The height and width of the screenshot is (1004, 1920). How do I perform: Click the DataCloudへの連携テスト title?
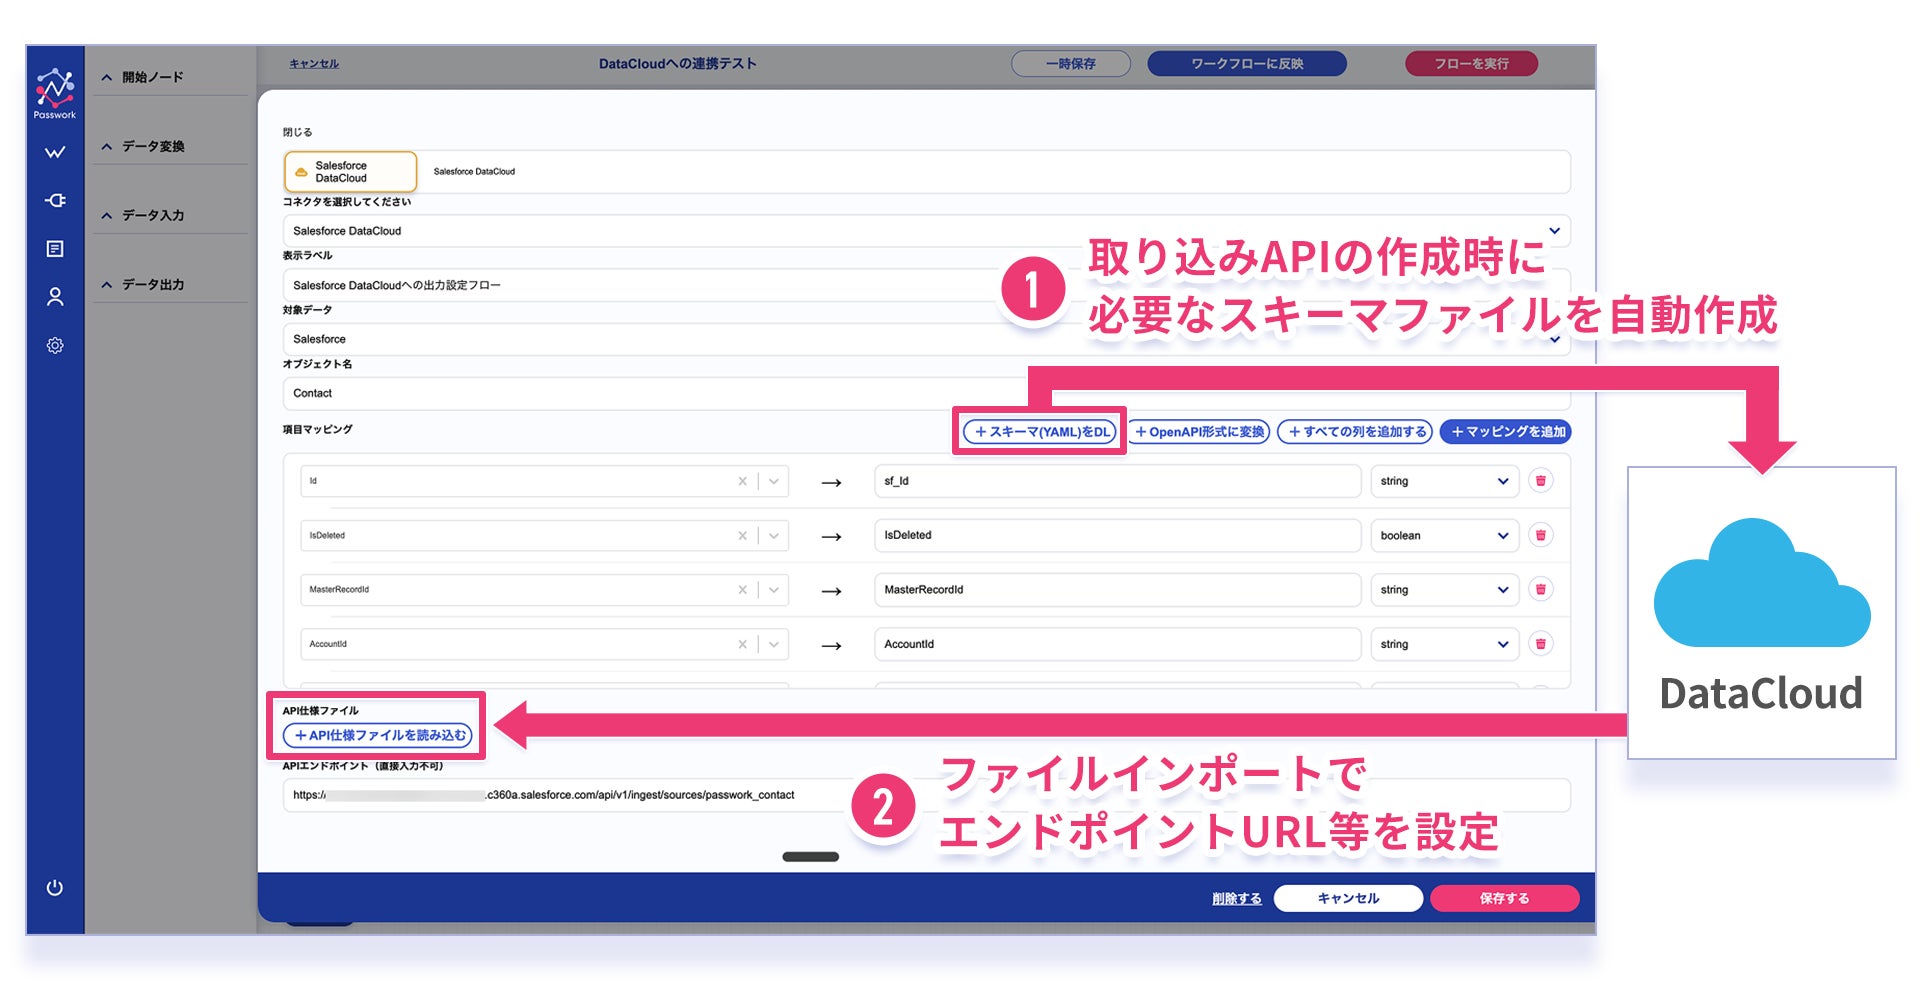tap(678, 64)
